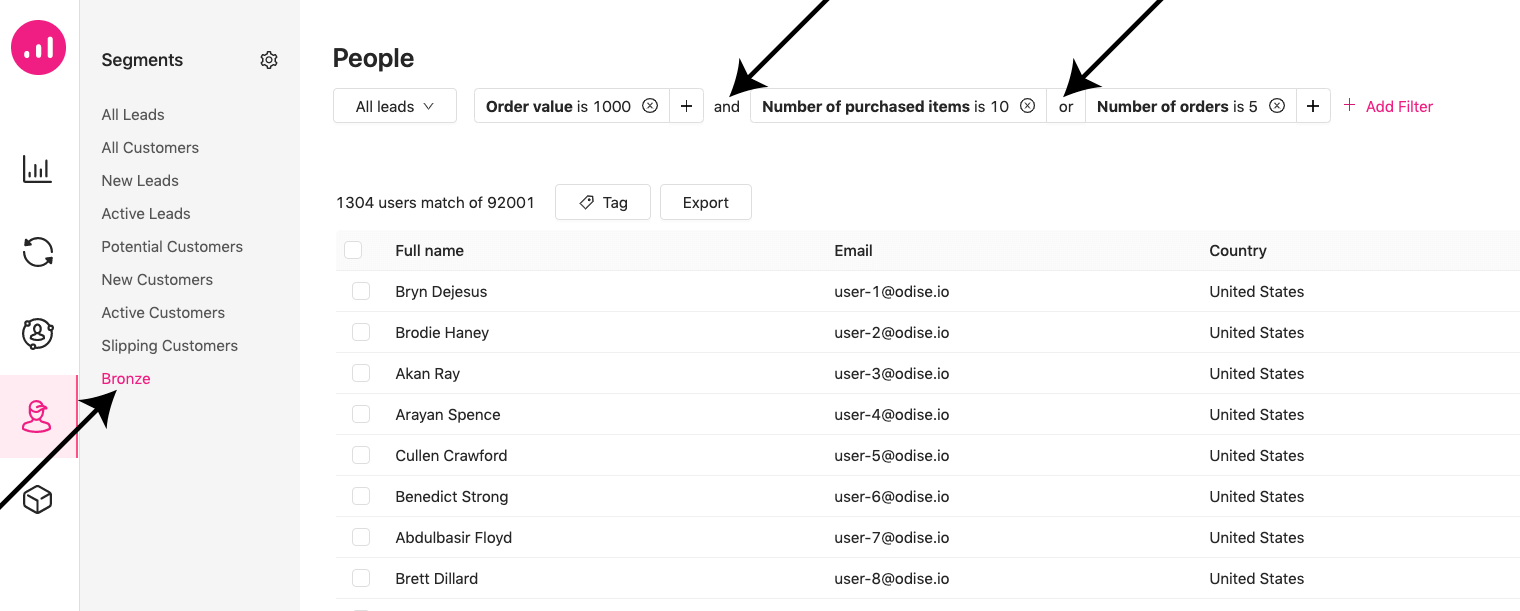Open the All Customers segment
The image size is (1520, 611).
(x=150, y=147)
